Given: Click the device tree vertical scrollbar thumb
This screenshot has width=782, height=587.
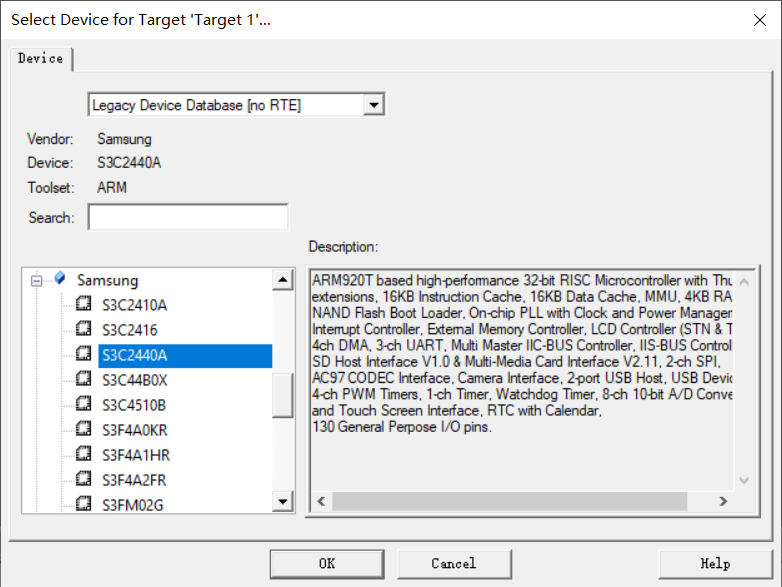Looking at the screenshot, I should point(283,395).
